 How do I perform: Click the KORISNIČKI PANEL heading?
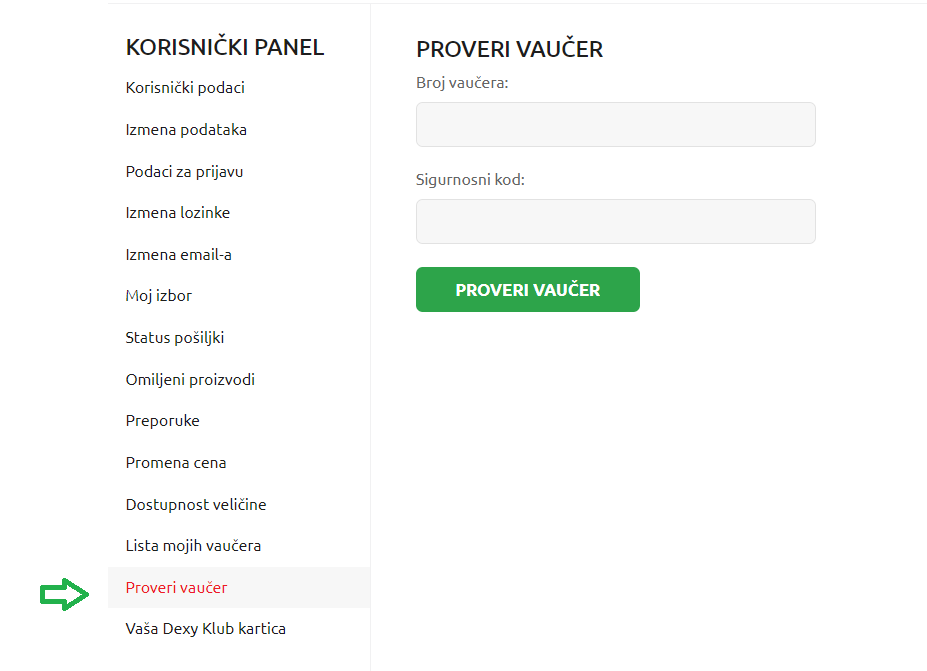point(225,47)
